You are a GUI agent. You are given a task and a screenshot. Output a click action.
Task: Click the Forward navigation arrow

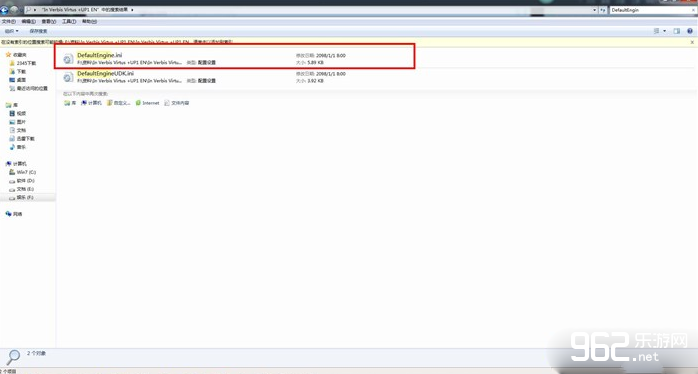coord(14,9)
